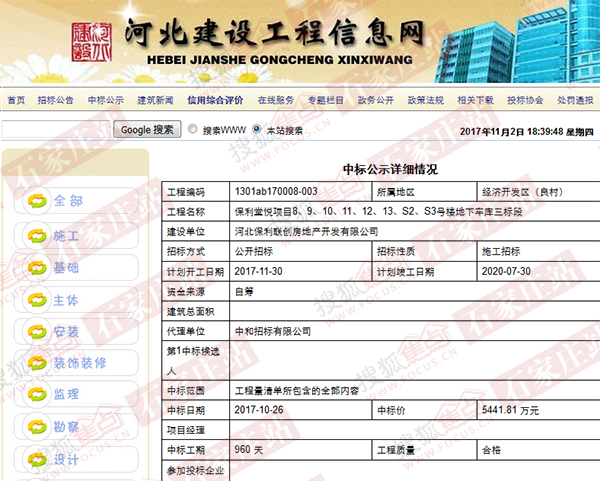The width and height of the screenshot is (600, 481).
Task: Open 在线服务 in navigation bar
Action: tap(276, 100)
